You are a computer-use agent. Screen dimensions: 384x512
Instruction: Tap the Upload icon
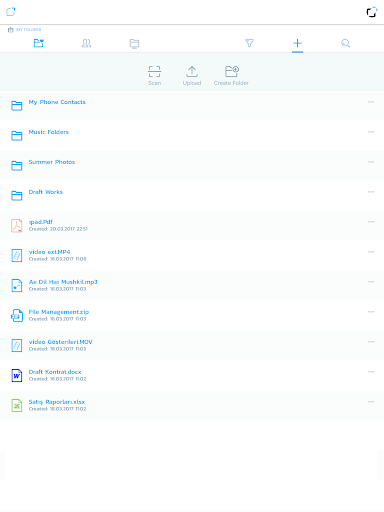(192, 75)
